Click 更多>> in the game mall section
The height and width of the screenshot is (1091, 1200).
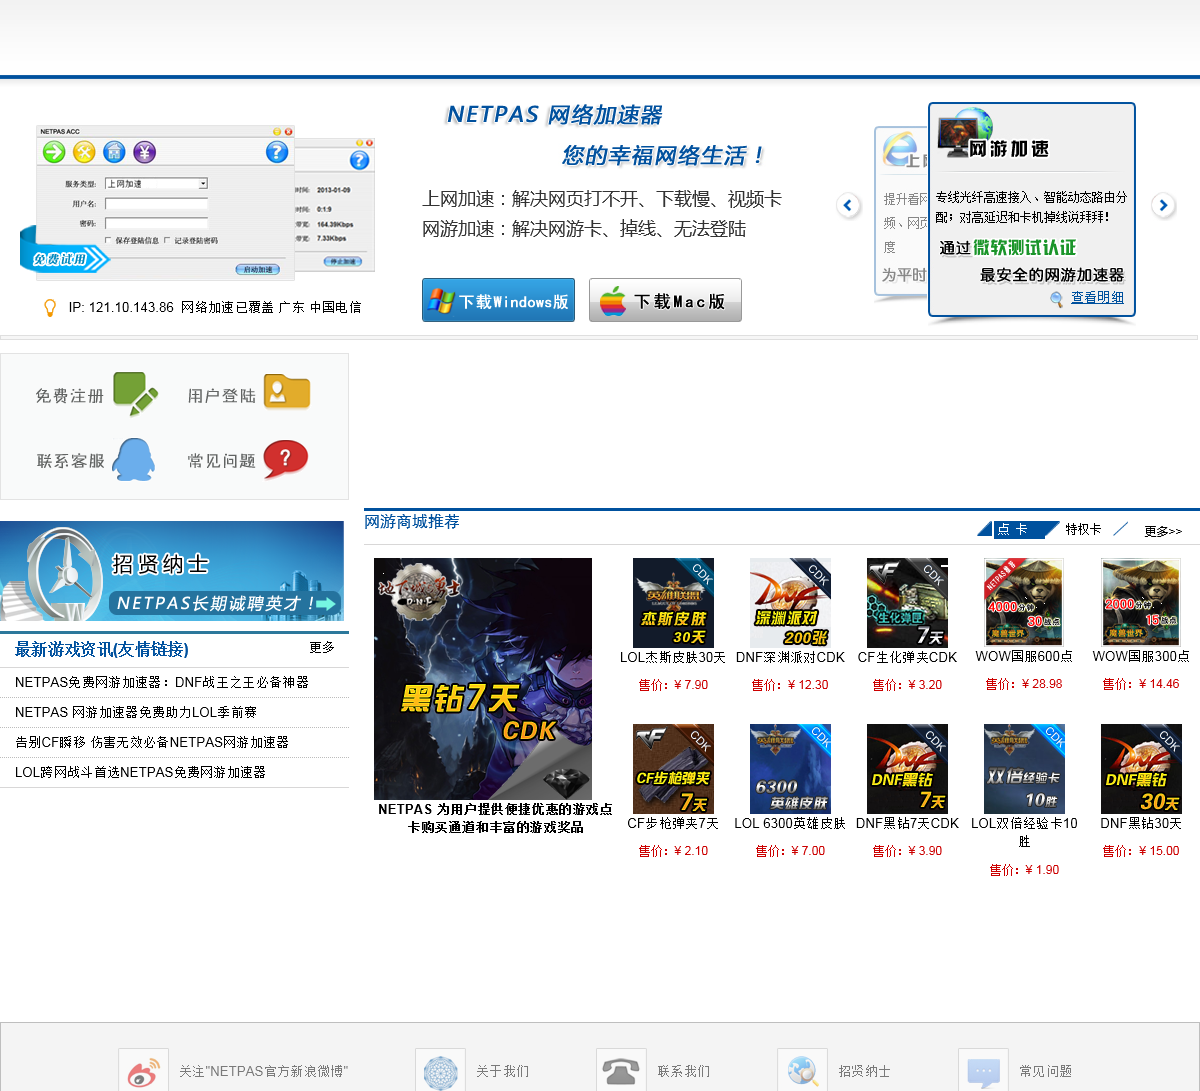click(1163, 531)
